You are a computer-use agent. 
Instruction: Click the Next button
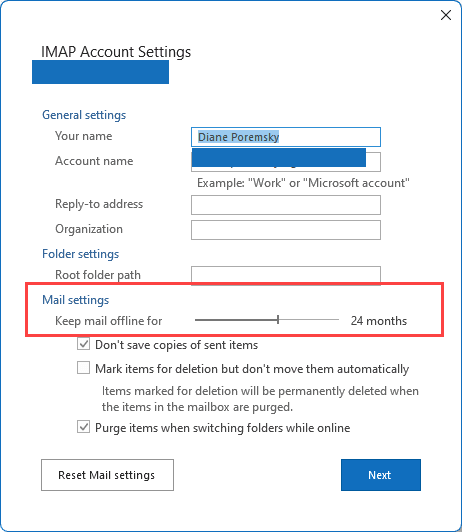[381, 475]
